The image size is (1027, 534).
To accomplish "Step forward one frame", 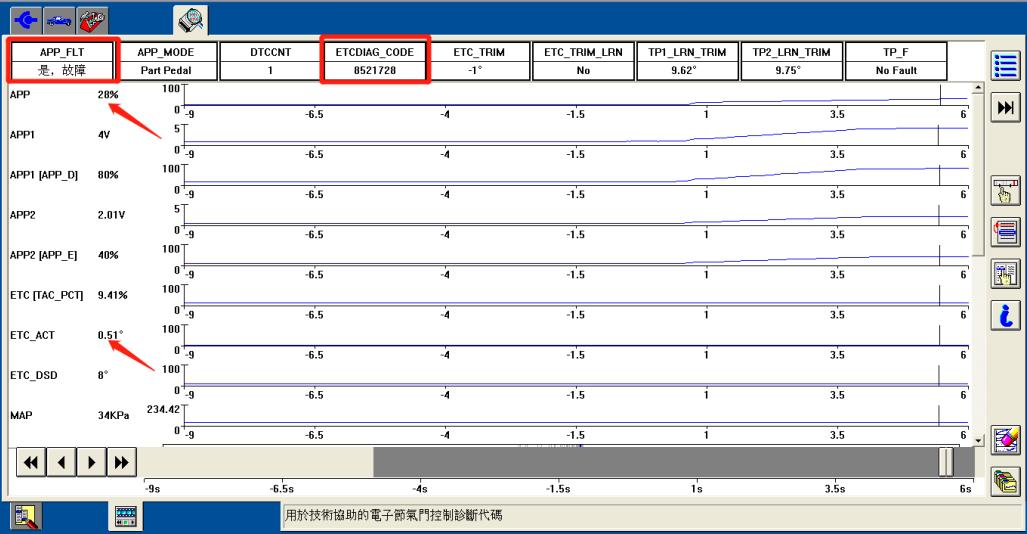I will click(x=91, y=463).
